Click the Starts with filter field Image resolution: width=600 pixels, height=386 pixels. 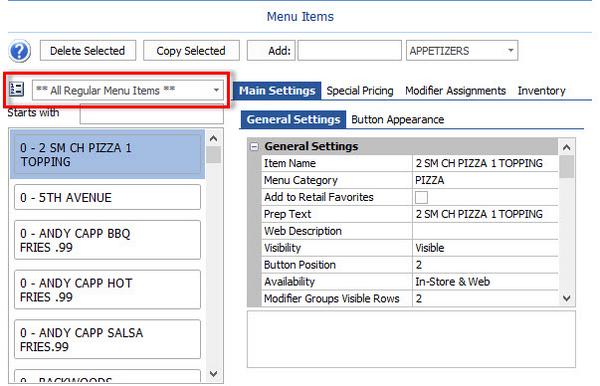point(152,114)
